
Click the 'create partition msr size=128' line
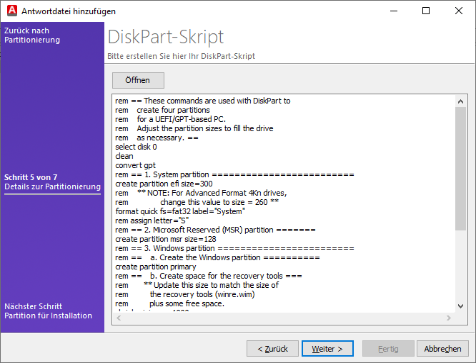coord(166,239)
